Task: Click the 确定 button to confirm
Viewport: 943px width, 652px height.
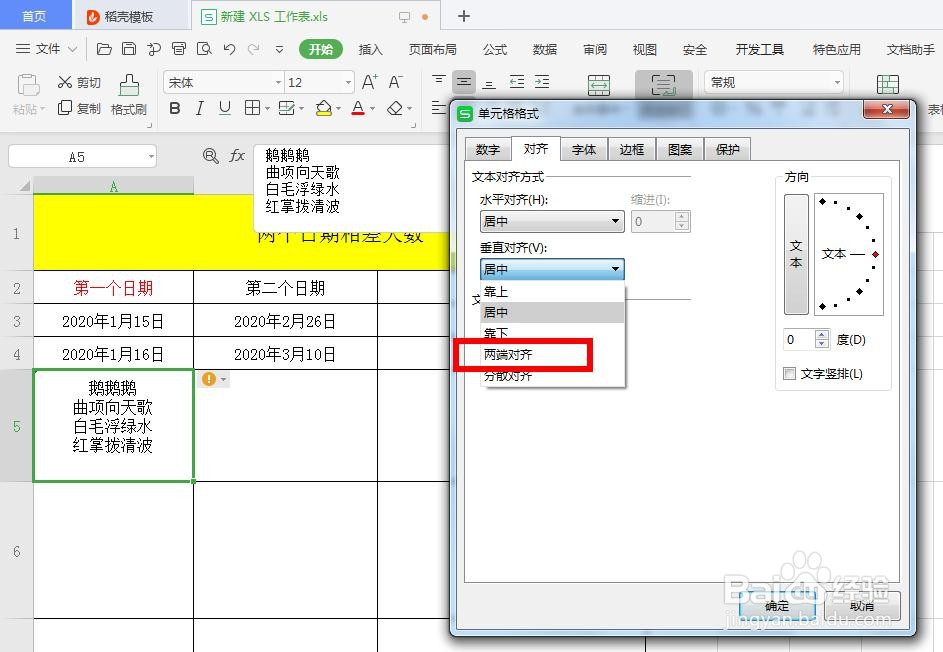Action: (x=777, y=606)
